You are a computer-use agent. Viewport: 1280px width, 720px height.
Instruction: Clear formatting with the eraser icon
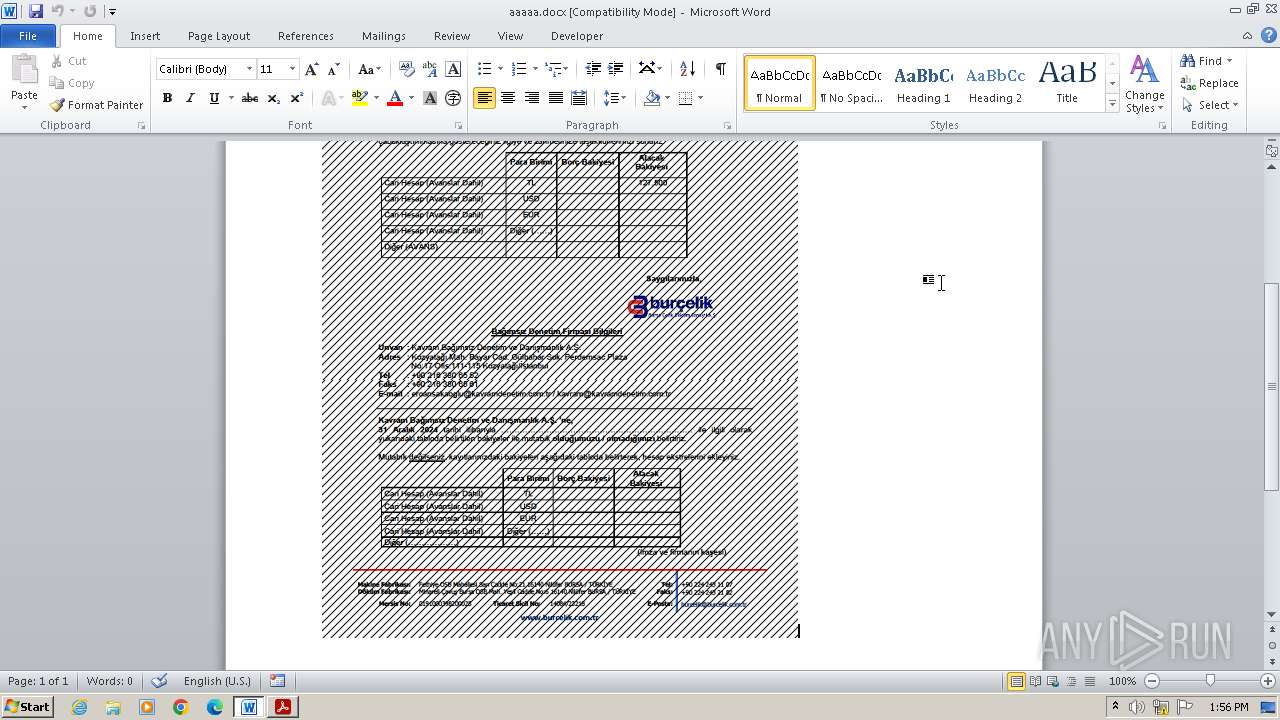click(x=407, y=69)
